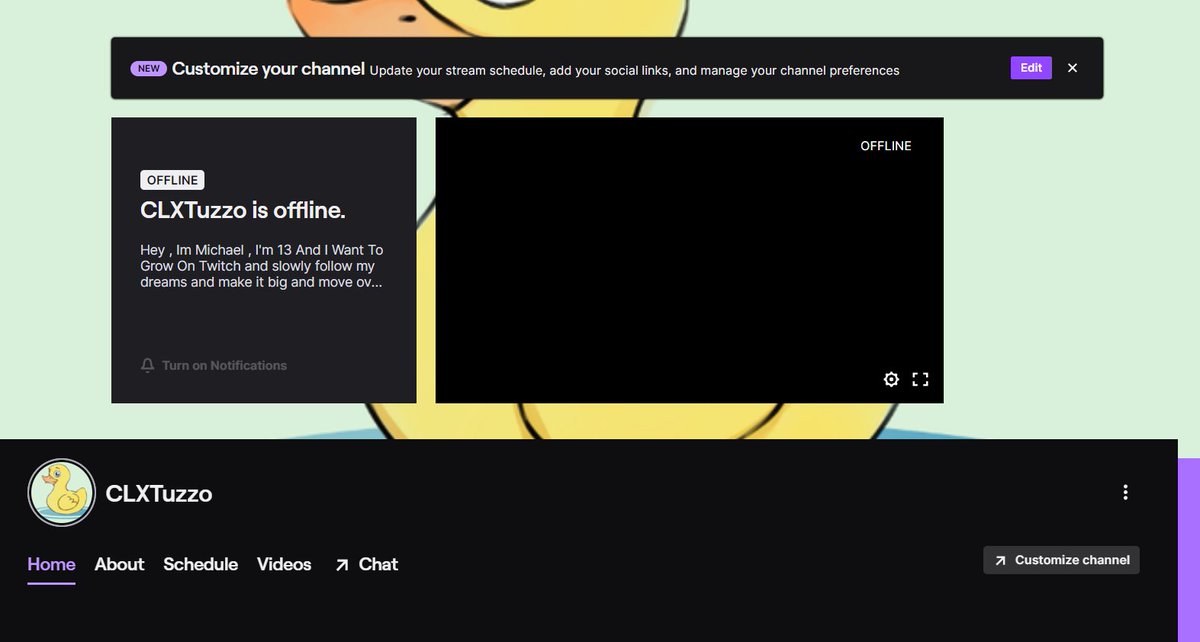The image size is (1200, 642).
Task: Click the CLXTuzzo duck profile avatar
Action: pyautogui.click(x=62, y=492)
